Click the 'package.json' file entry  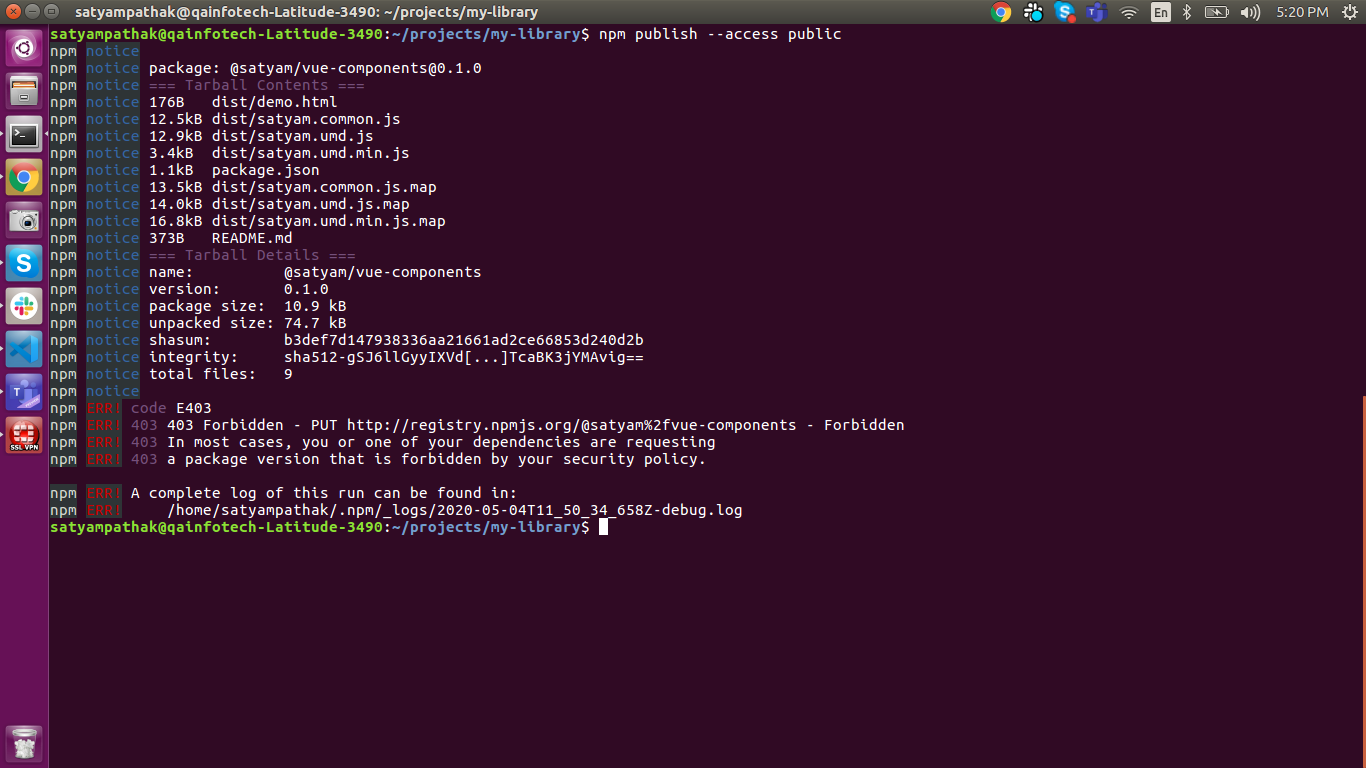pyautogui.click(x=265, y=170)
